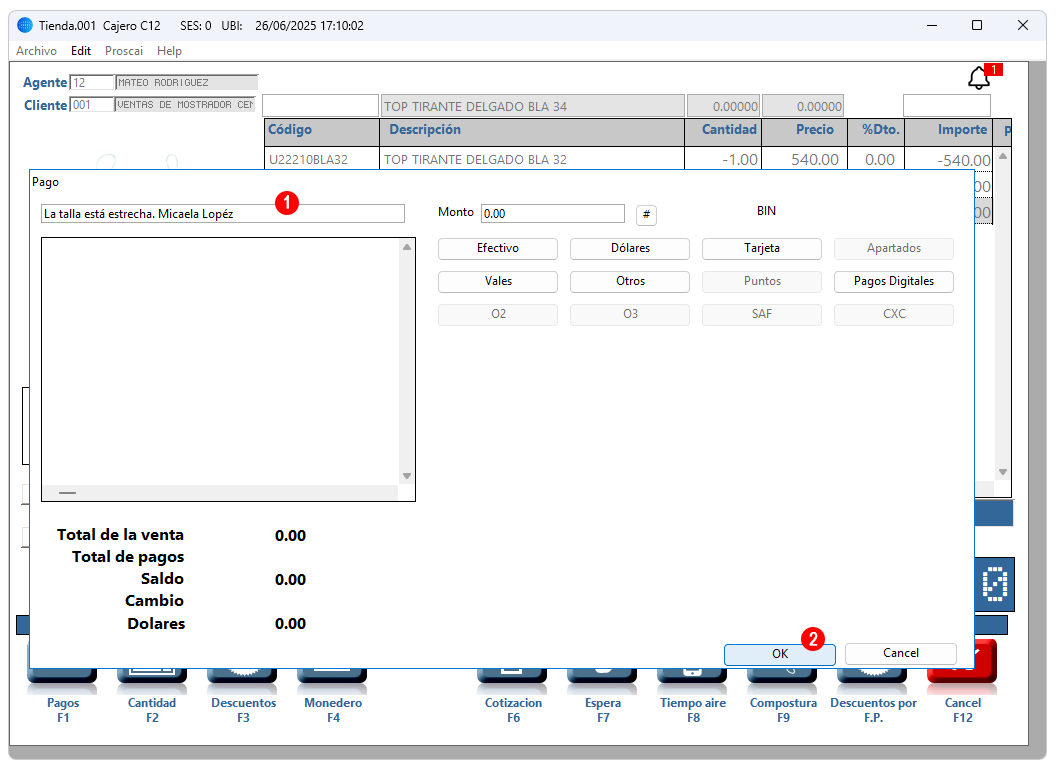Open the Proscai menu
The height and width of the screenshot is (767, 1057).
(x=124, y=51)
